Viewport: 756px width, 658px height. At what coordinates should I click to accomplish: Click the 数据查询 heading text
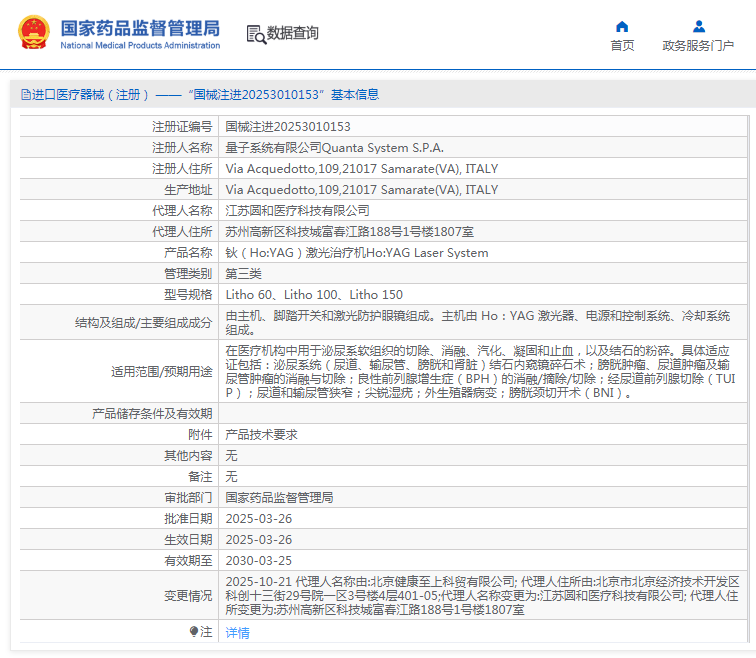click(293, 34)
